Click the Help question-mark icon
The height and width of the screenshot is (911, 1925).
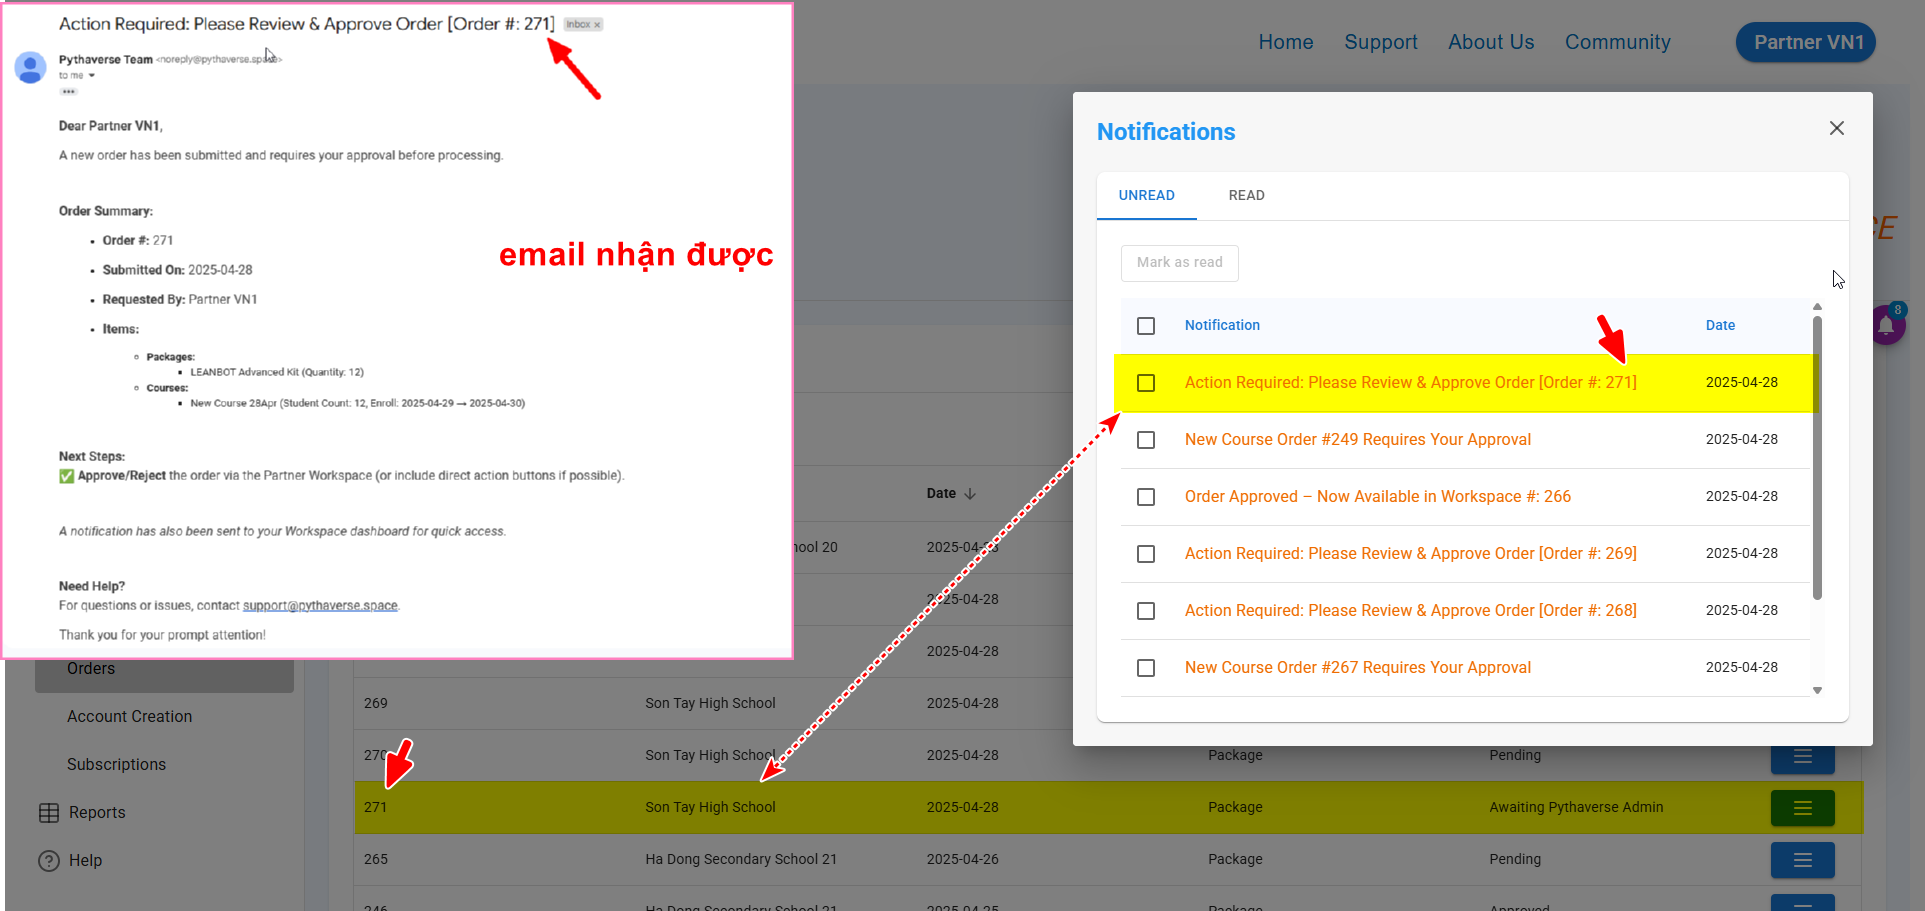pyautogui.click(x=48, y=860)
